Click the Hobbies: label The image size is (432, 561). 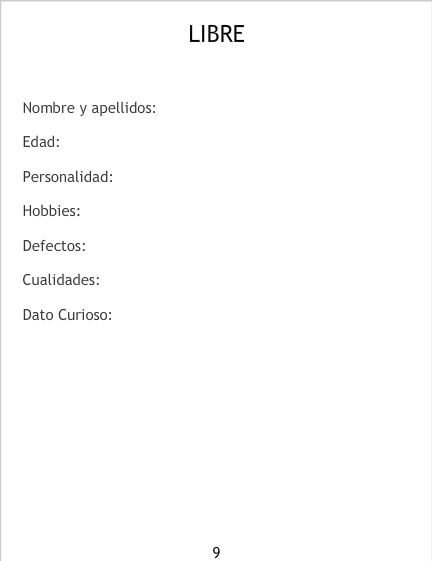point(52,211)
